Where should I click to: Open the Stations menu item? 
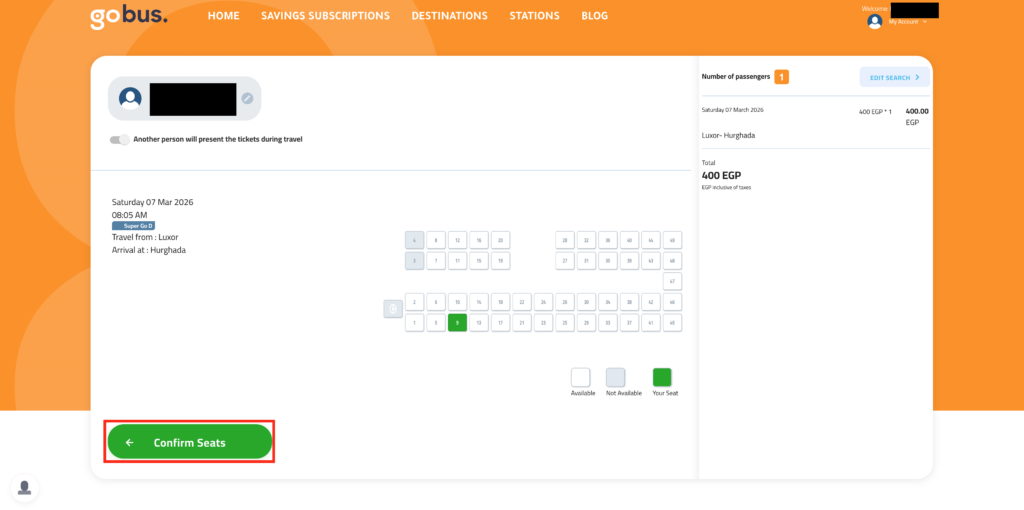(x=534, y=16)
